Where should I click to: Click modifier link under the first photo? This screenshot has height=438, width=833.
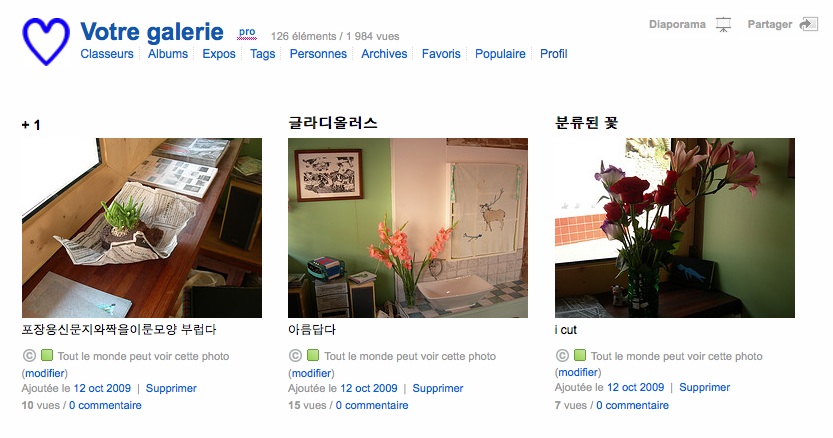45,373
